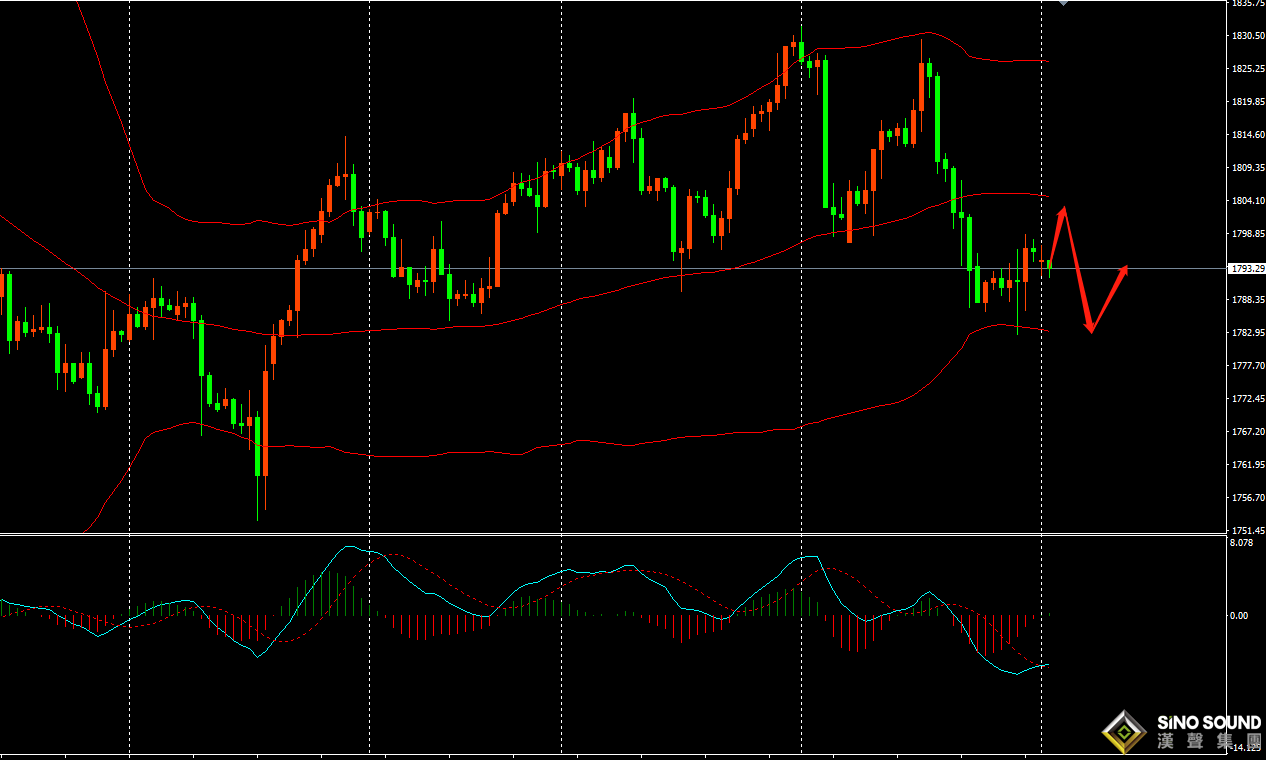Select the 1809.35 price scale value
The image size is (1266, 760).
pos(1247,168)
